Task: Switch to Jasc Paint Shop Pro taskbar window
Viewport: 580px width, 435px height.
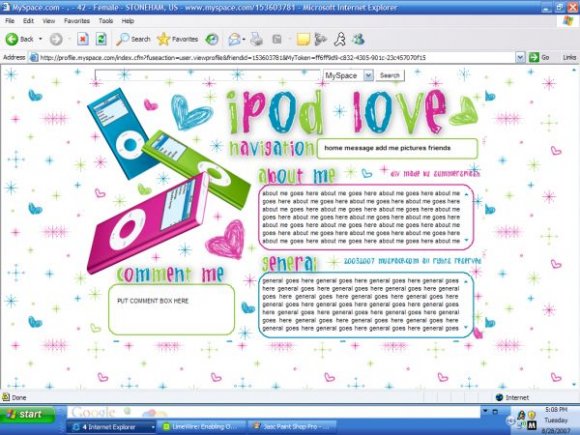Action: click(291, 427)
